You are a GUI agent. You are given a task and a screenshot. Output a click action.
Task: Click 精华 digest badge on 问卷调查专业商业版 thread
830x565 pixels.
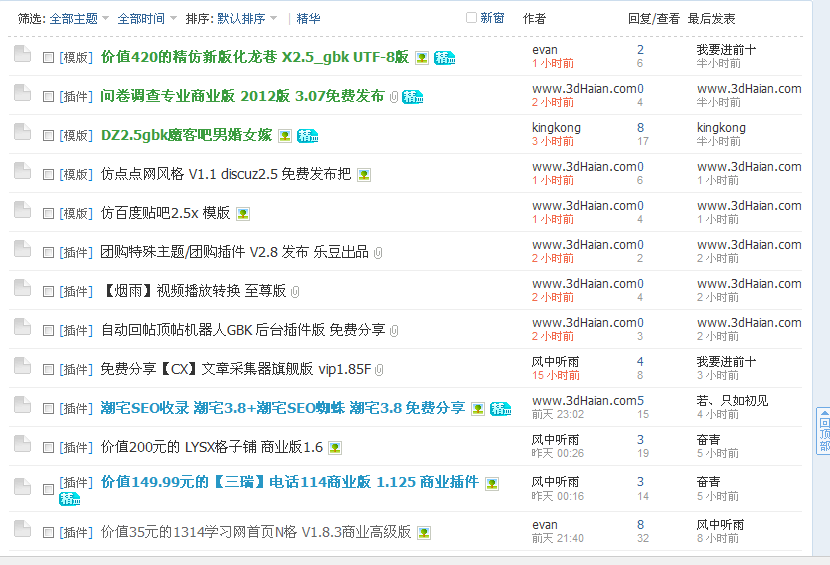[x=413, y=97]
